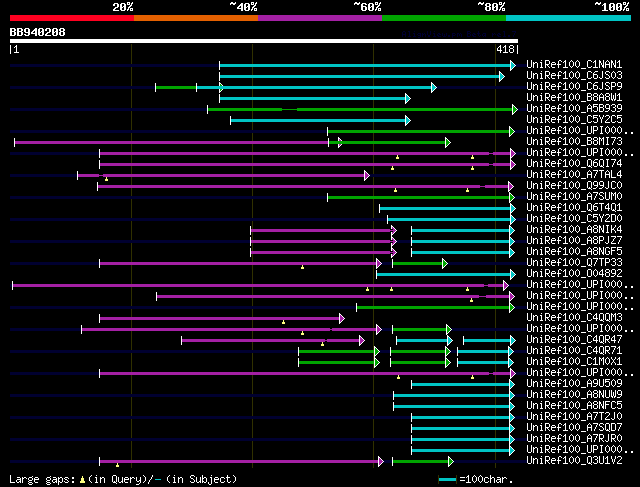The width and height of the screenshot is (640, 487).
Task: Click the purple alignment bar for Q6QI74
Action: point(305,165)
